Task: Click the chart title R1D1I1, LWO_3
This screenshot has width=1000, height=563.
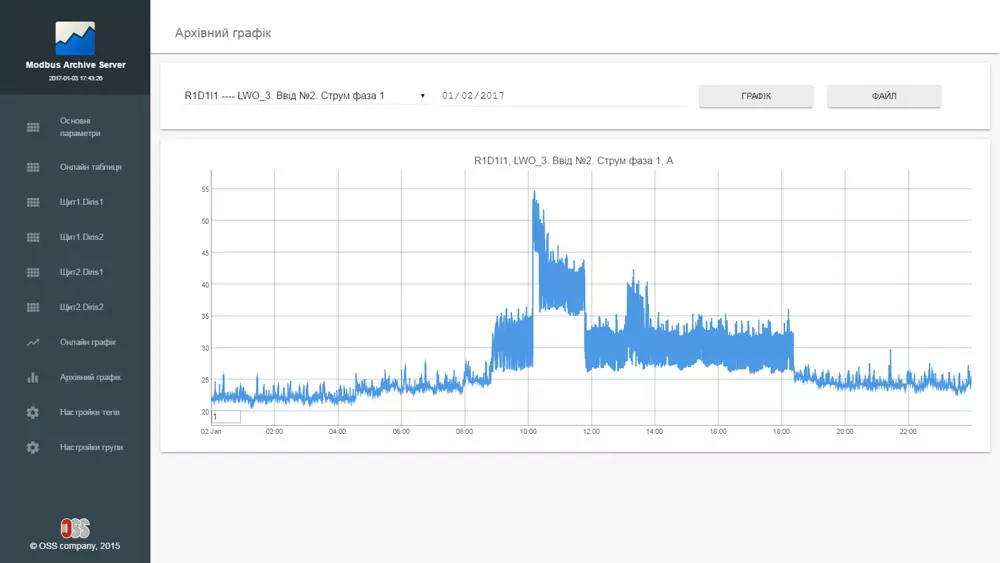Action: (x=573, y=161)
